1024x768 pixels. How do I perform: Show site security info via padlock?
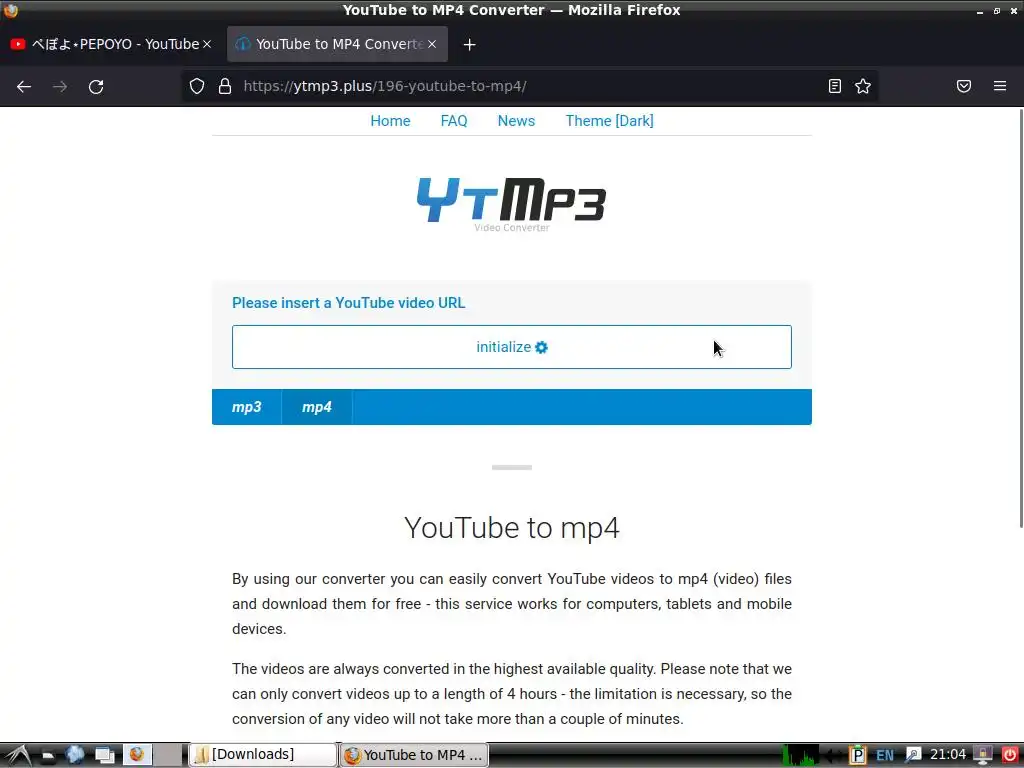(225, 86)
